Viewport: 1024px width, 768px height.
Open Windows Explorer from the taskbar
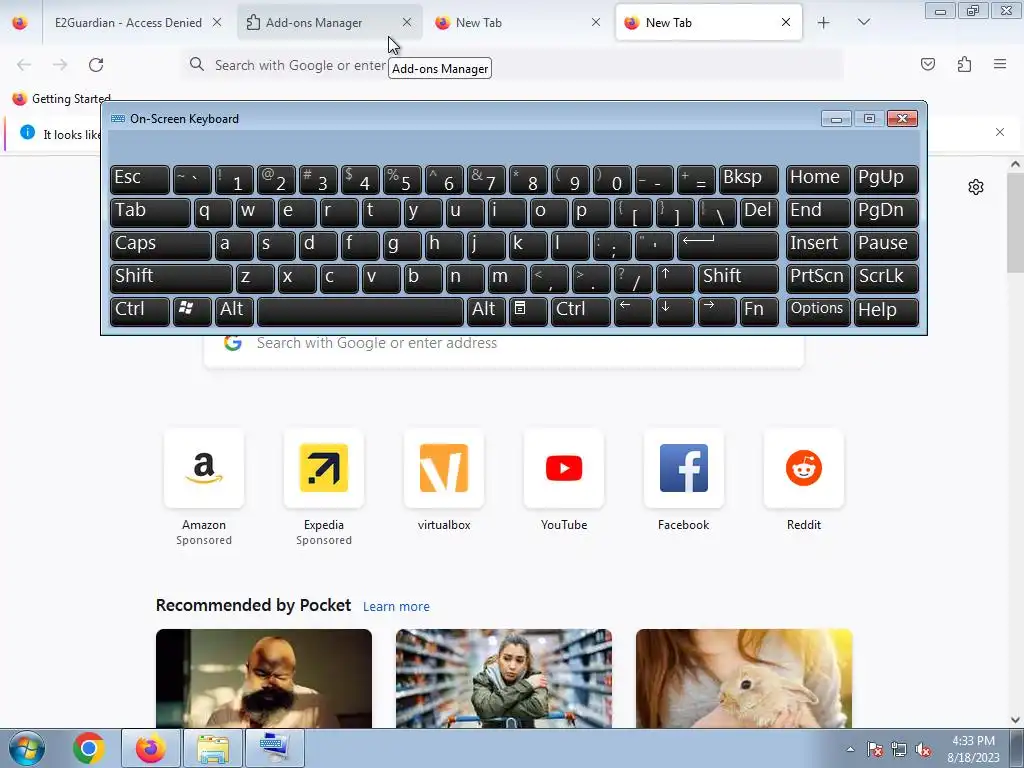(213, 748)
